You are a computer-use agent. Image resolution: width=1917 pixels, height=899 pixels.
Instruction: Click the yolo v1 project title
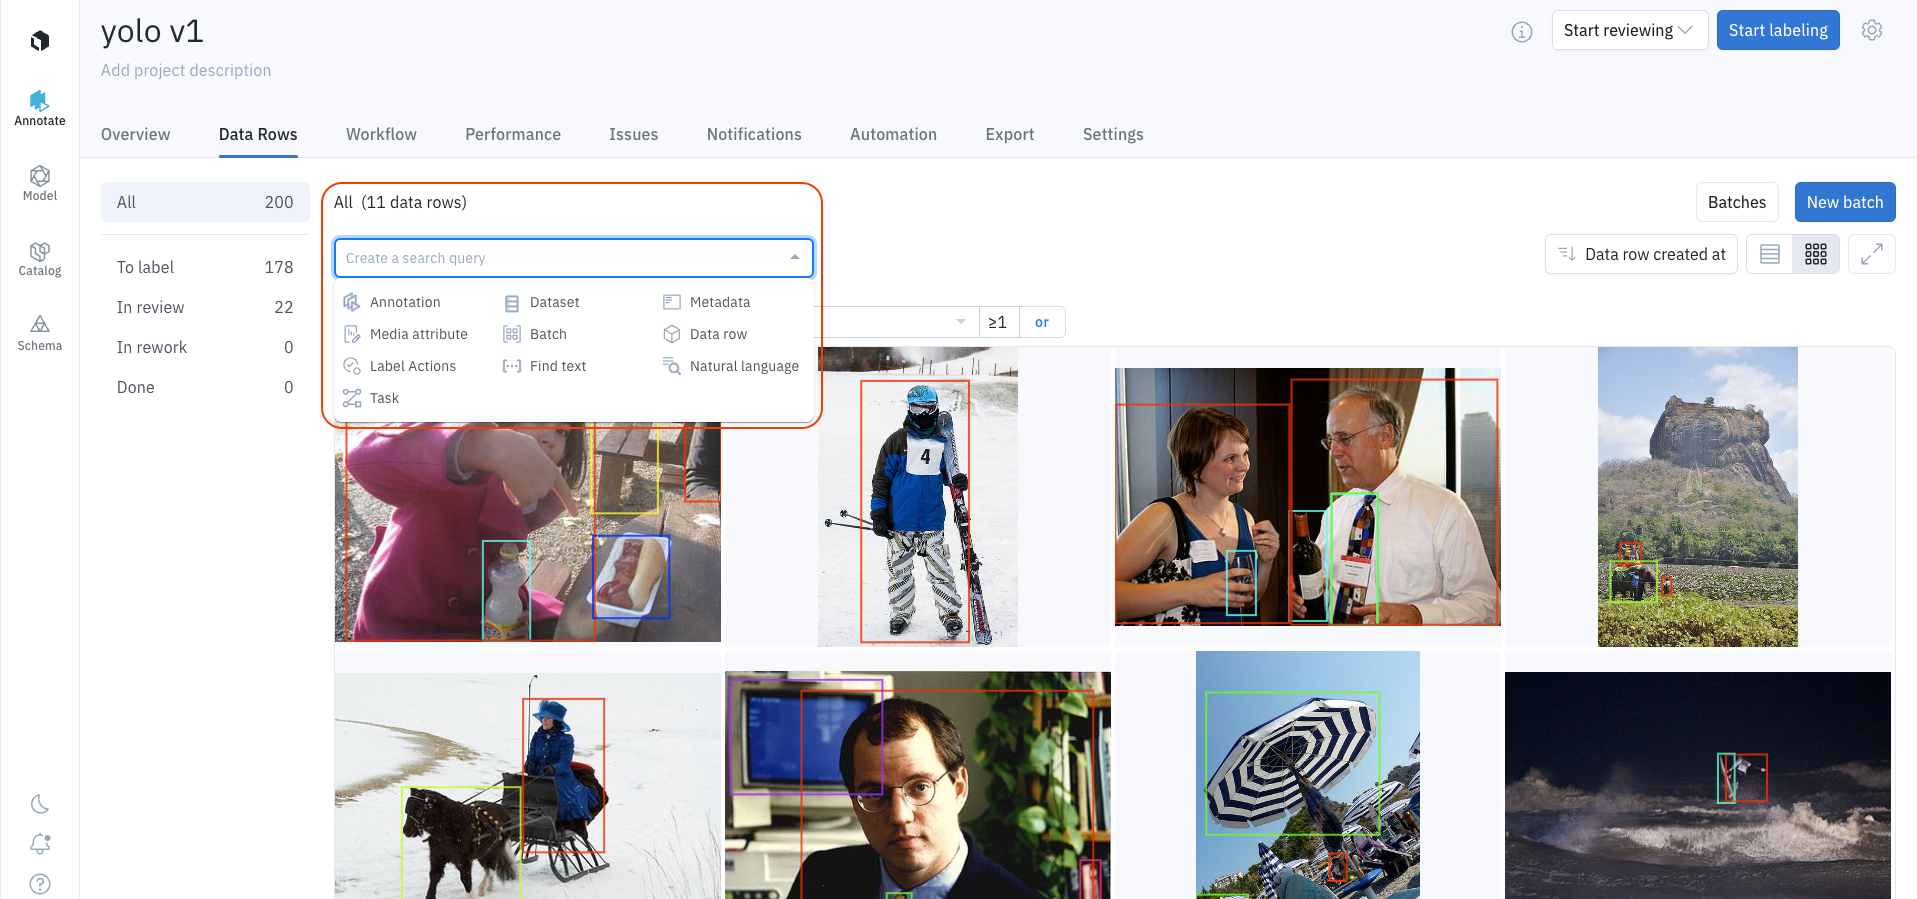point(152,32)
